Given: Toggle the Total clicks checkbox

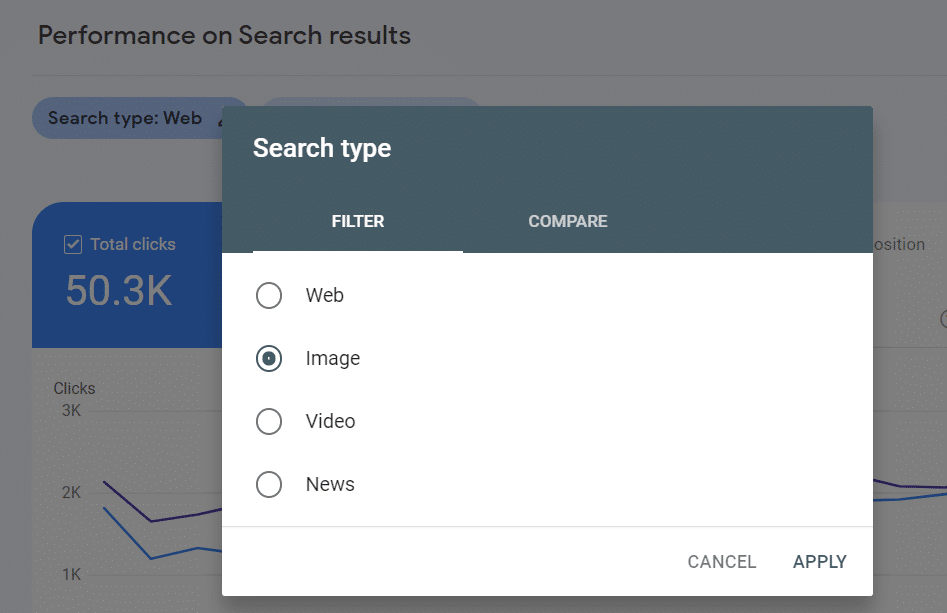Looking at the screenshot, I should [73, 245].
